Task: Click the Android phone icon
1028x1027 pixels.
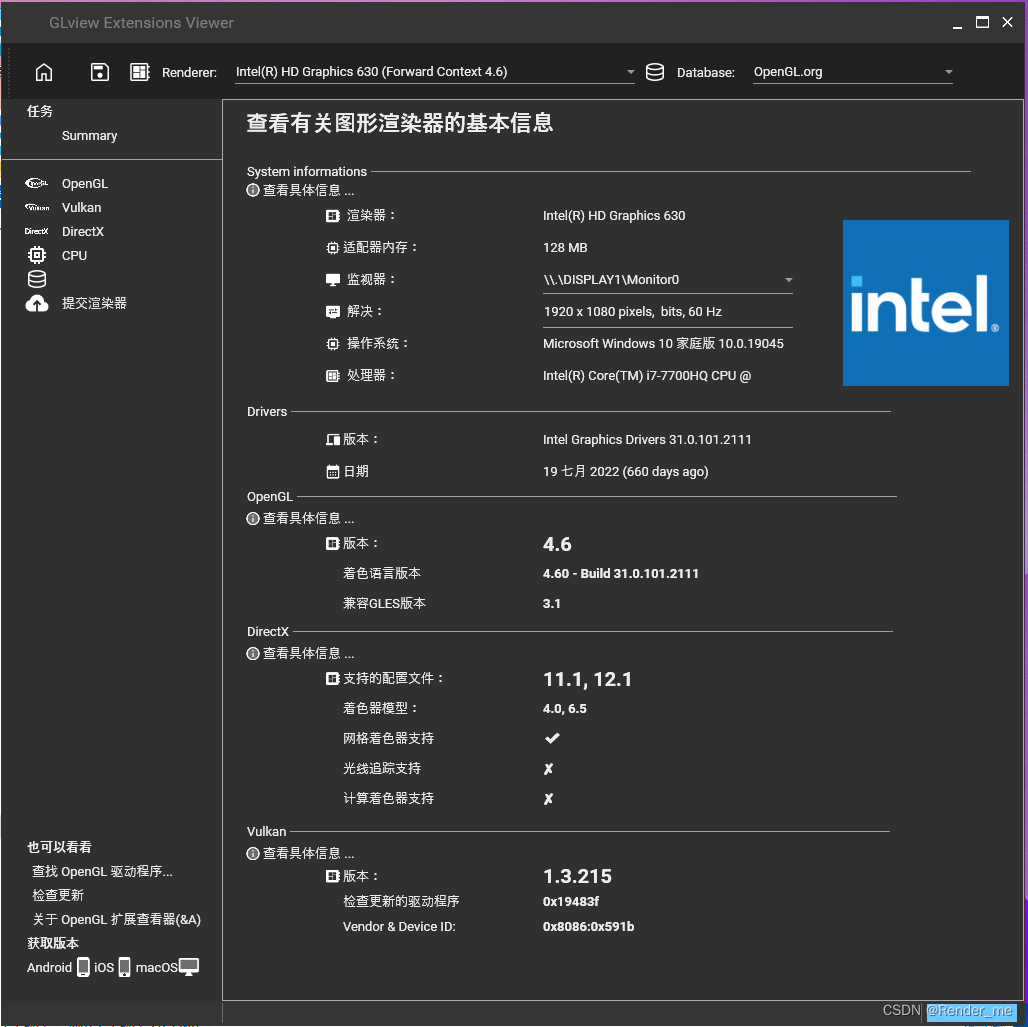Action: click(83, 967)
